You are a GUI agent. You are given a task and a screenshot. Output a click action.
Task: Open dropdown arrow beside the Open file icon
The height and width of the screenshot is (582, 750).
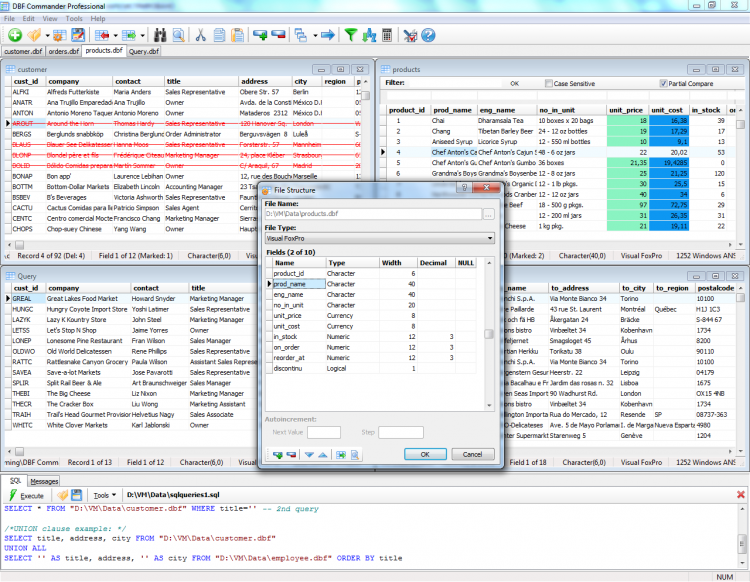pyautogui.click(x=50, y=35)
